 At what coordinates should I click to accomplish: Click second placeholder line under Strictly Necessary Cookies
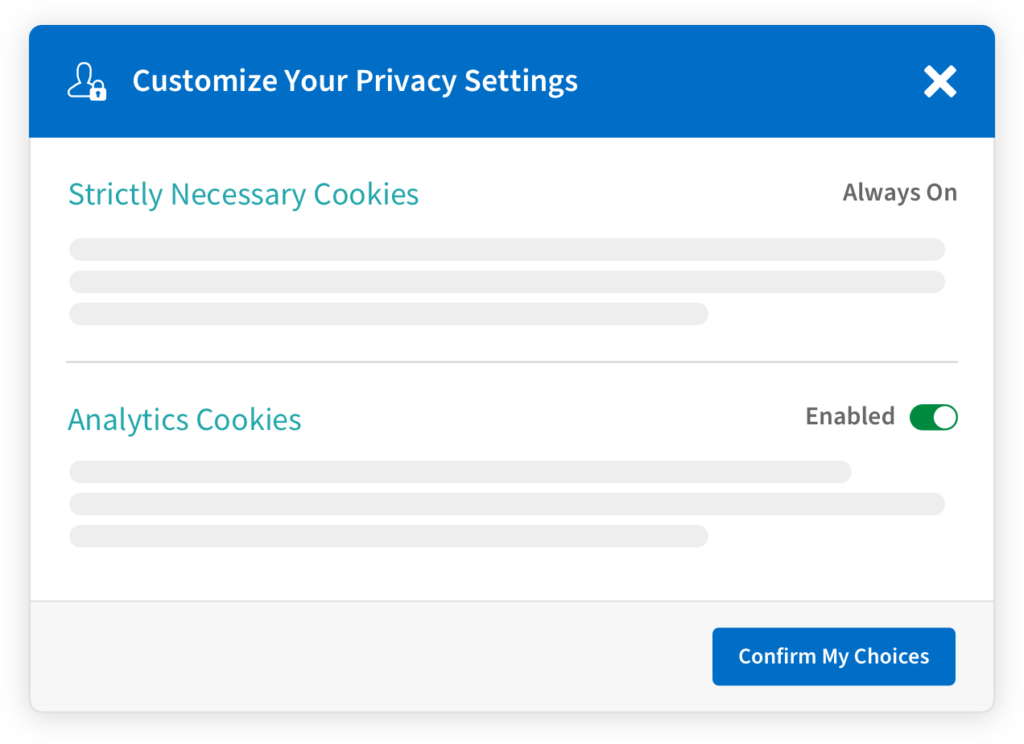click(x=507, y=282)
